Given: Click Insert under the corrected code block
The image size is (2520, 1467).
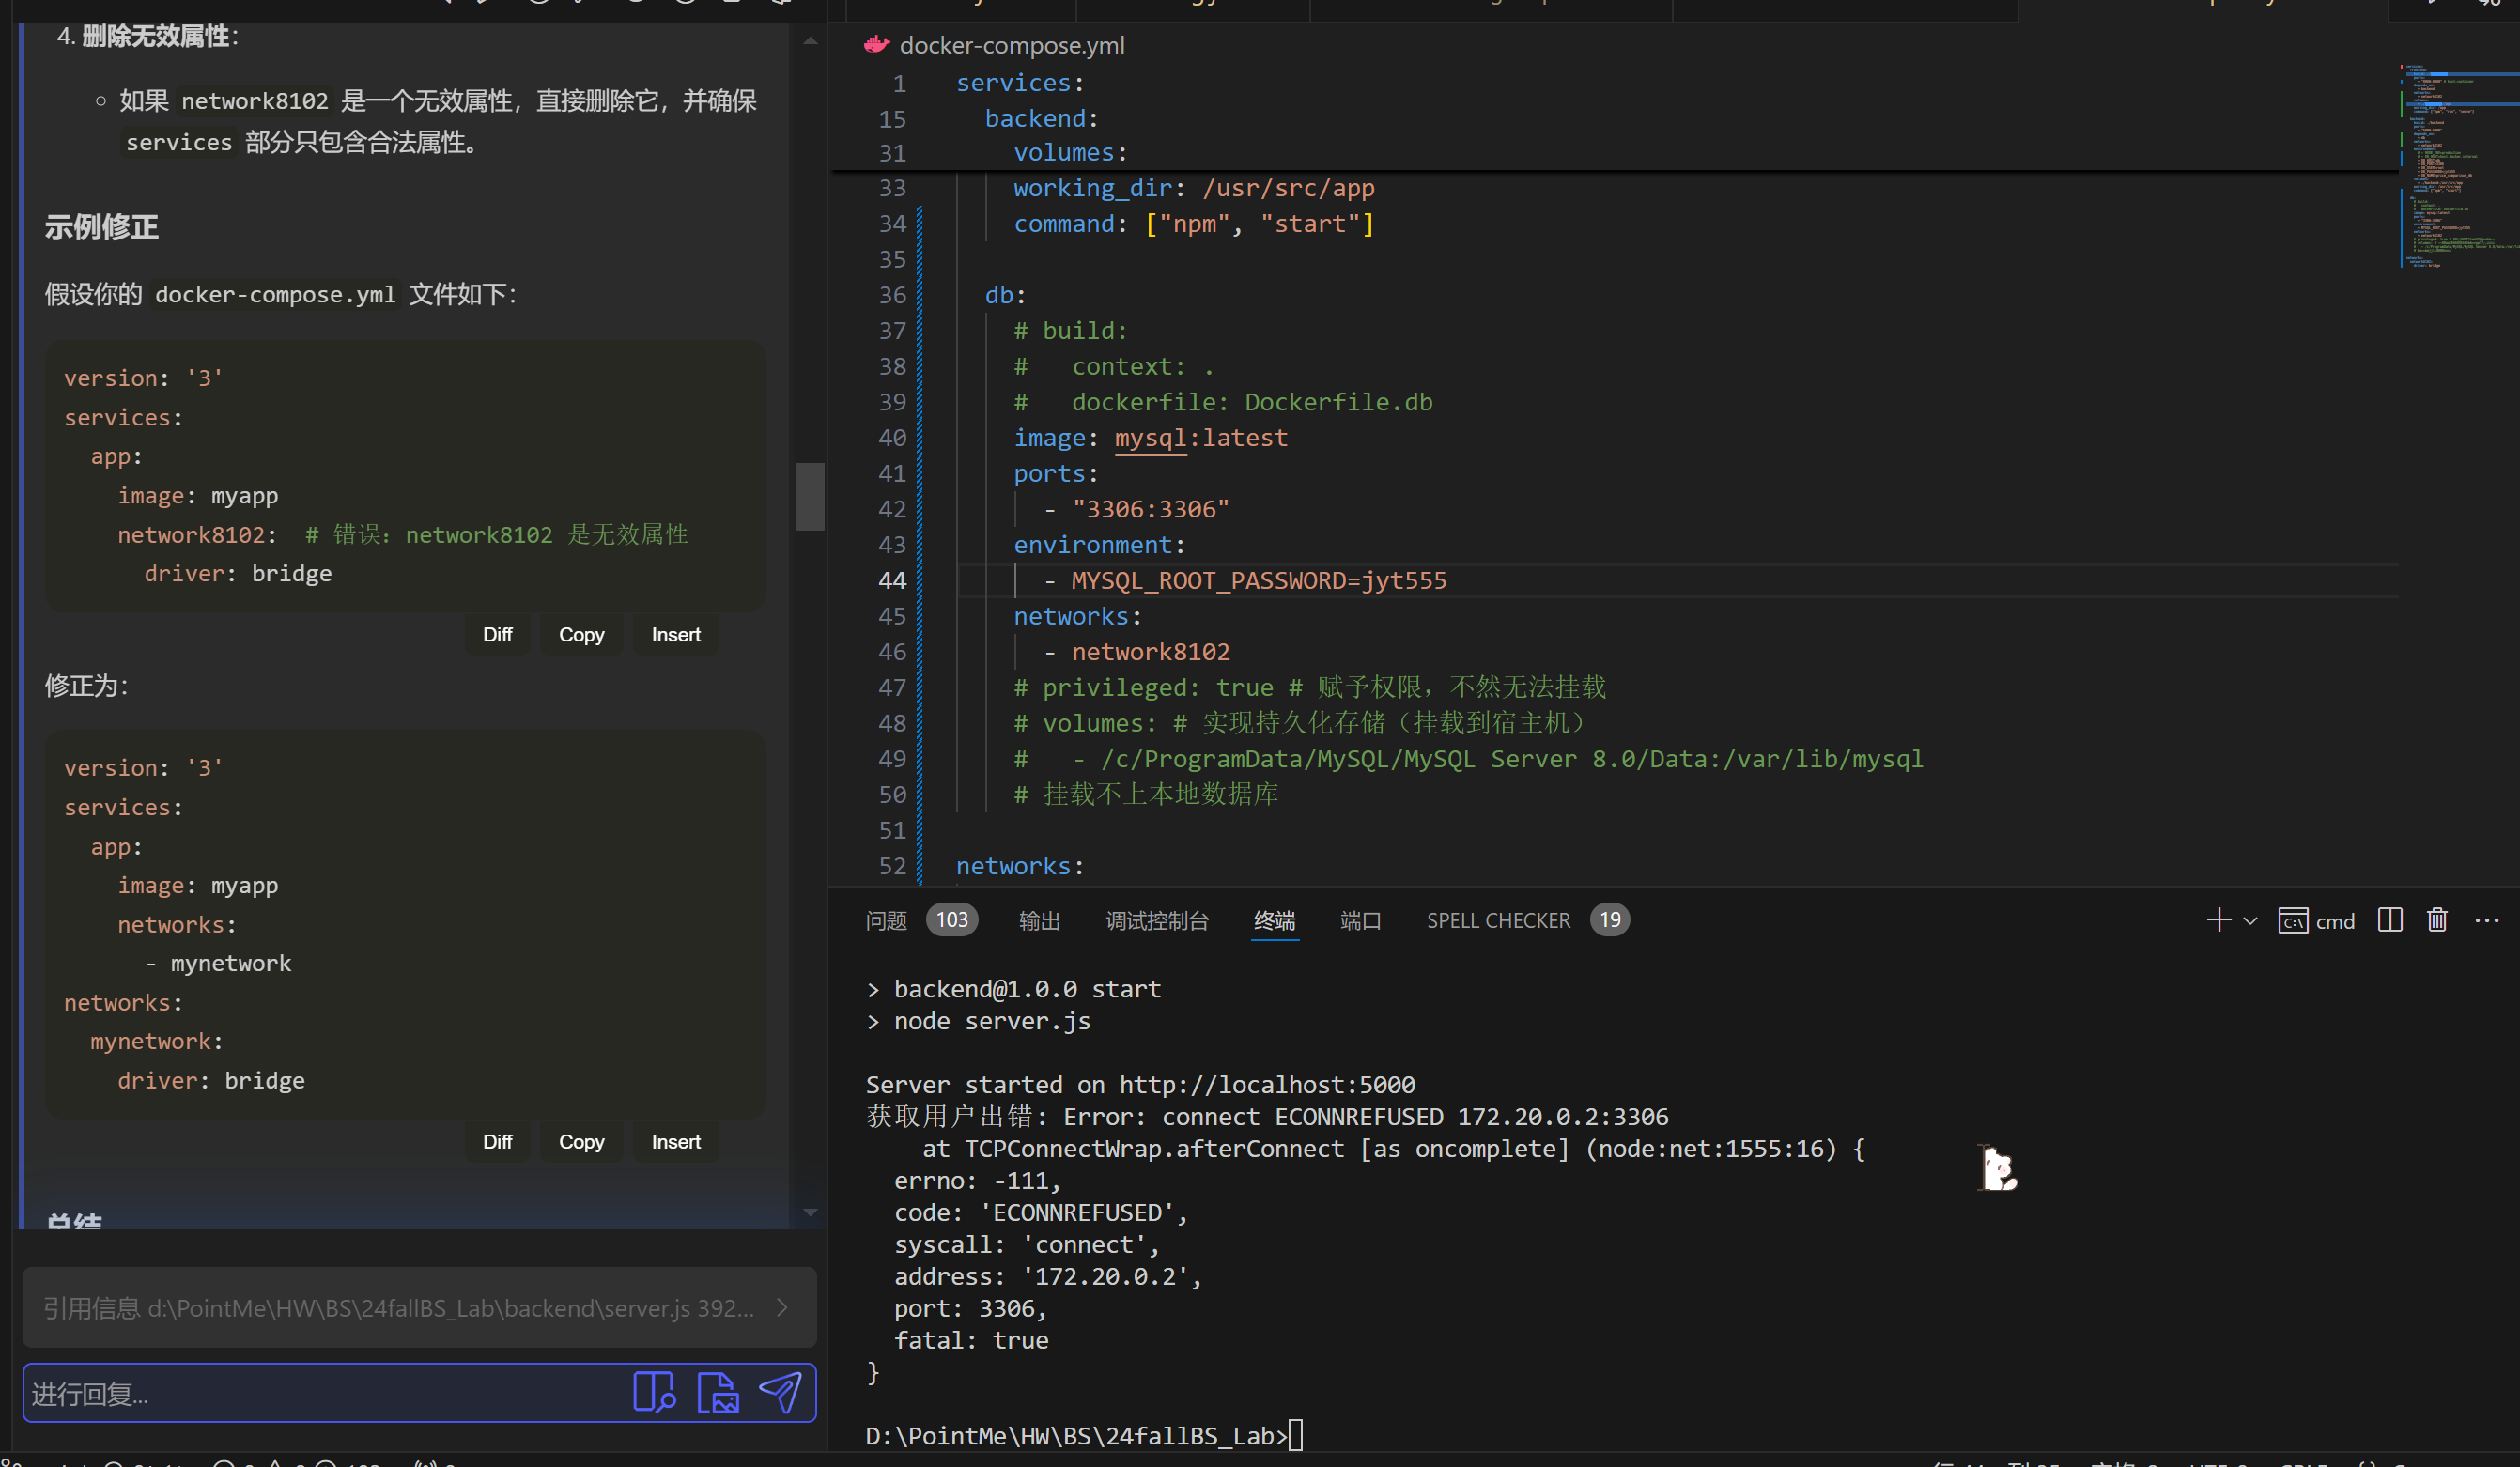Looking at the screenshot, I should point(676,1142).
